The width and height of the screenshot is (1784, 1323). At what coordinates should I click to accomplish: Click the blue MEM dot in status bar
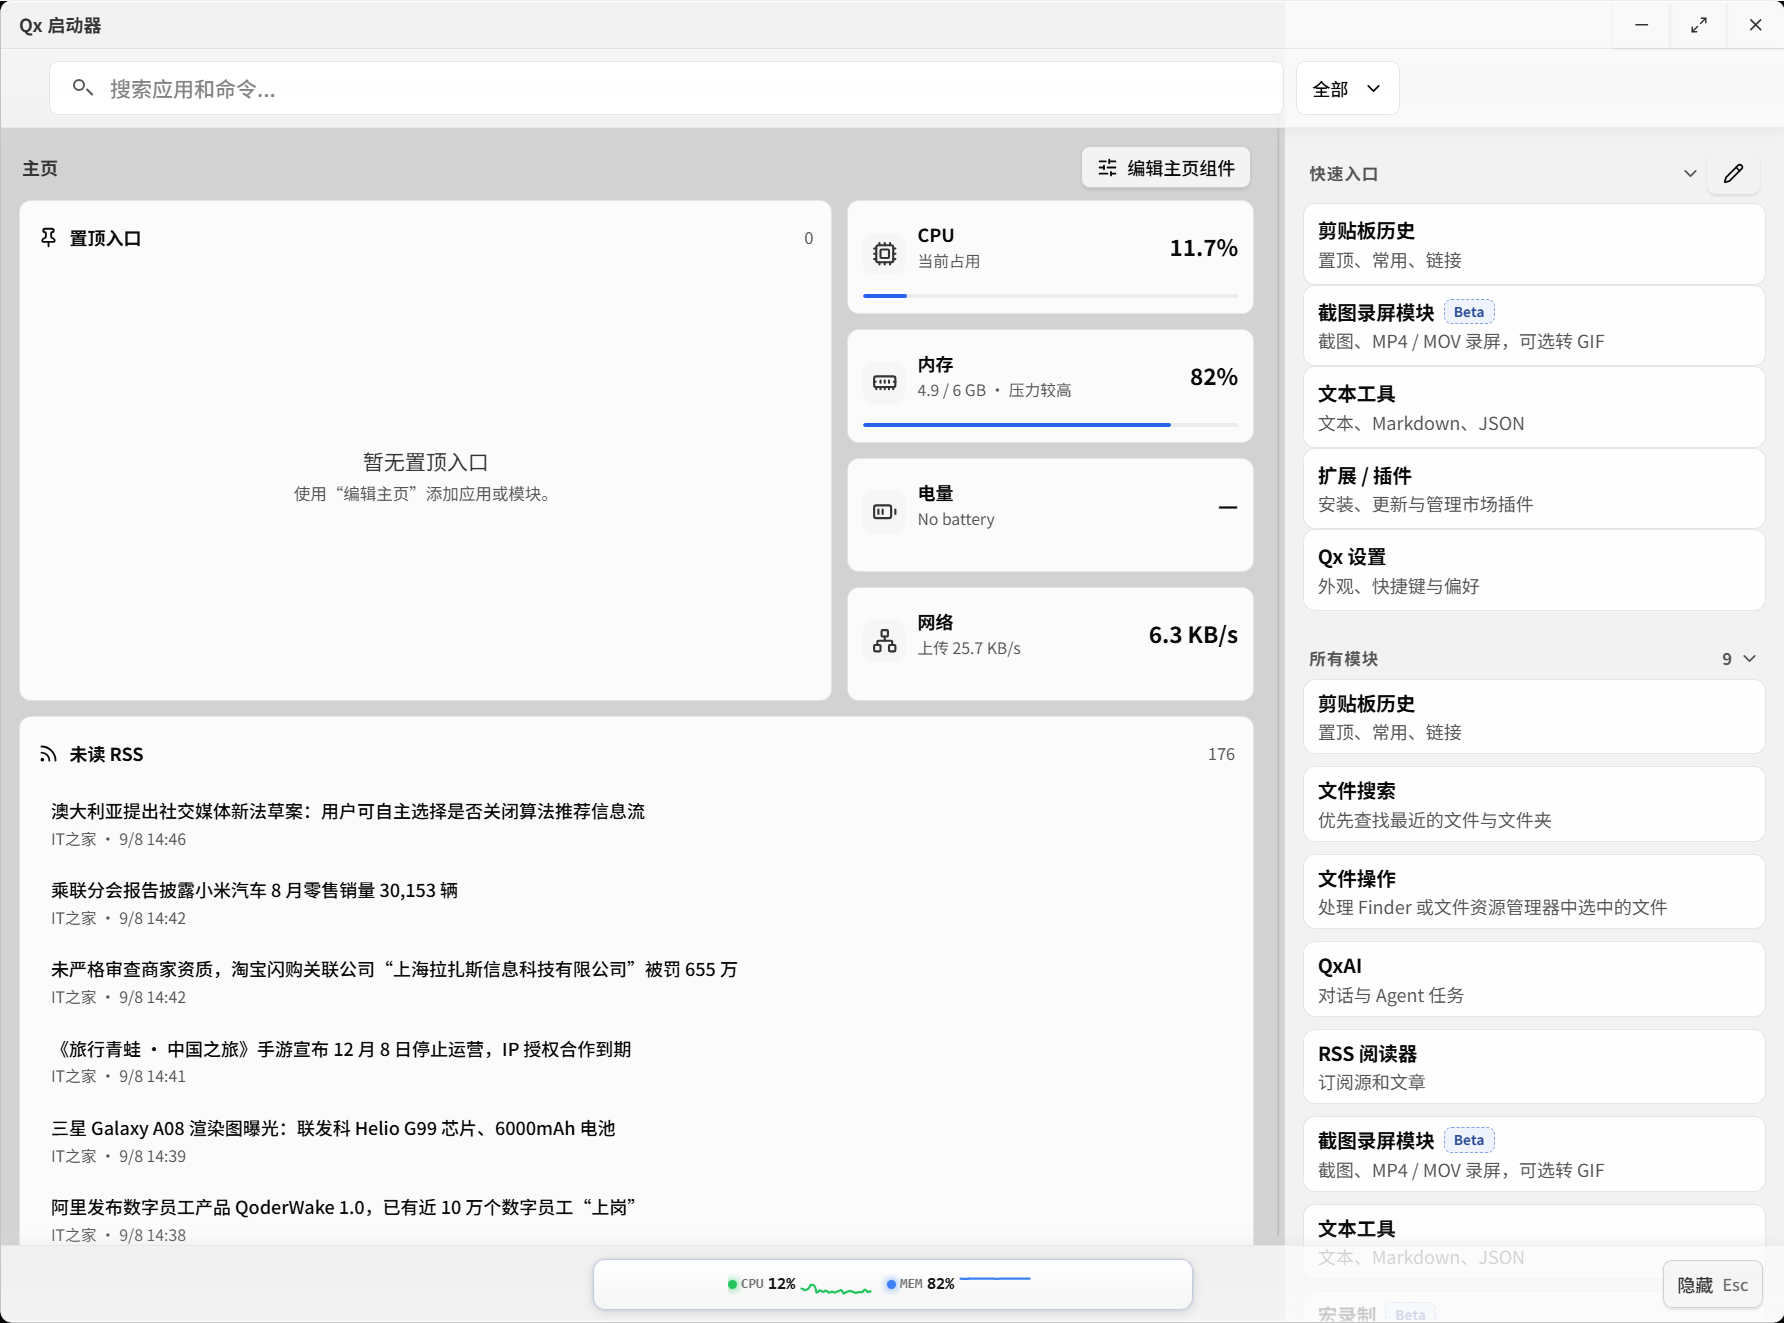pyautogui.click(x=891, y=1284)
